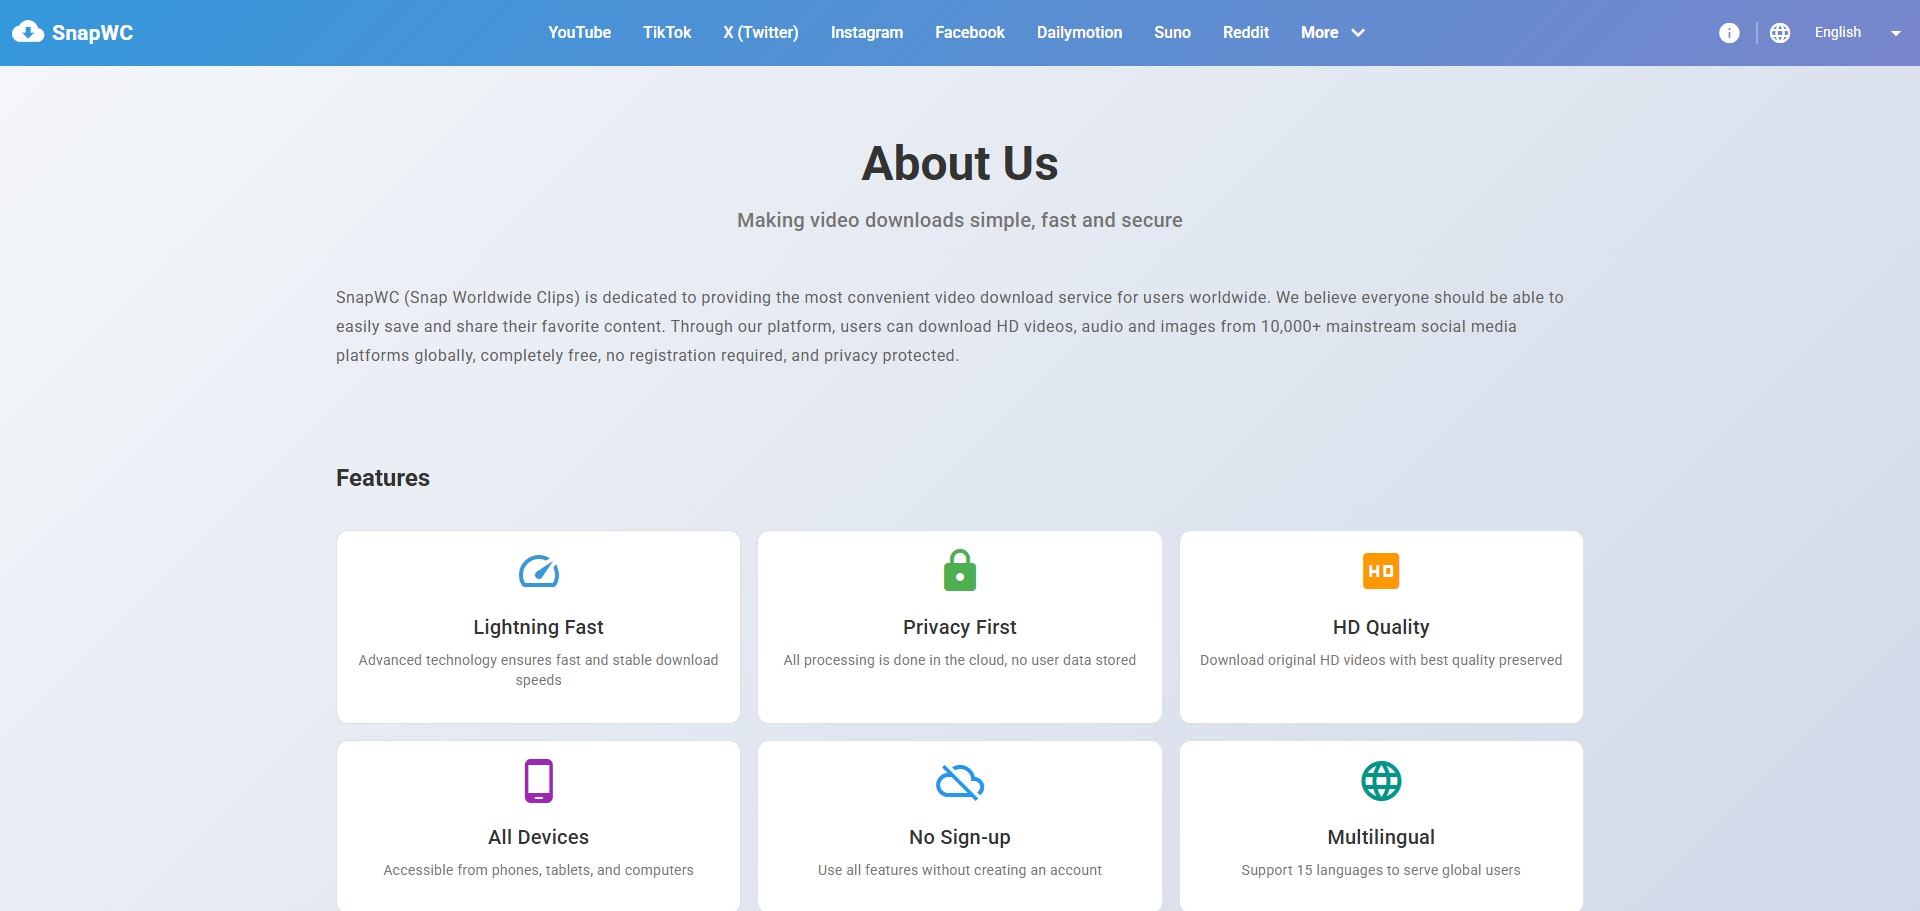Click the Lightning Fast card title

[538, 627]
